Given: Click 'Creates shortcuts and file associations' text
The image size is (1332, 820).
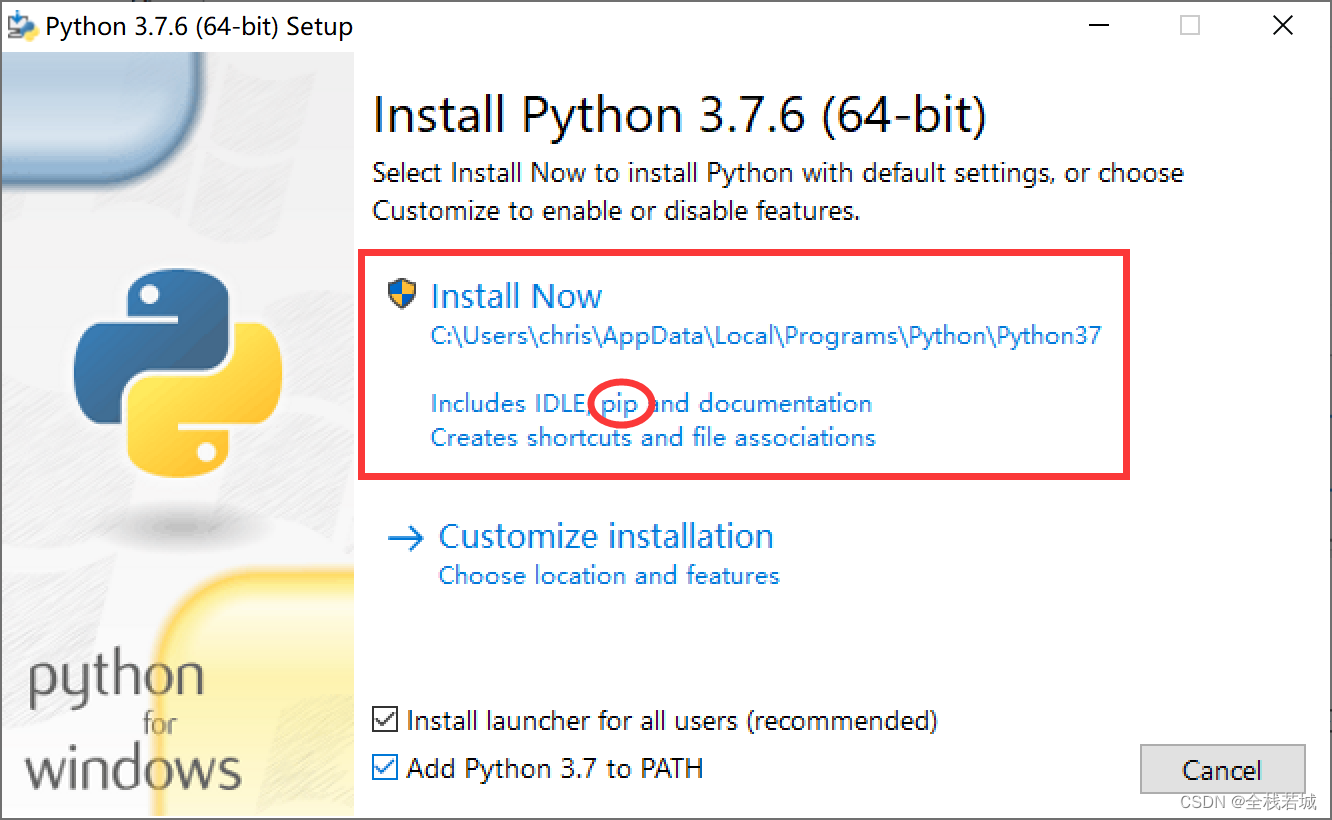Looking at the screenshot, I should point(652,437).
